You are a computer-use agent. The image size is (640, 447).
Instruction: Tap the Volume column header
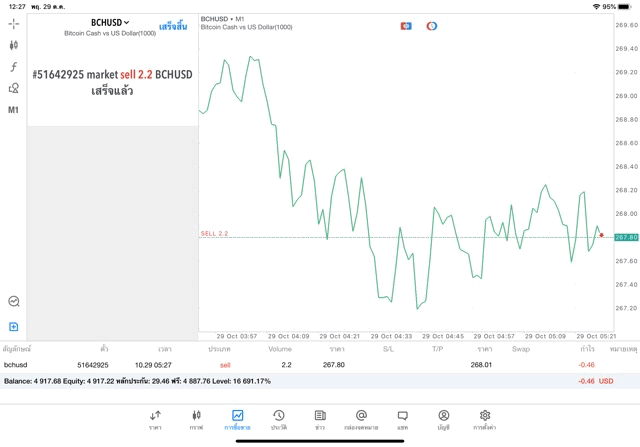pos(280,349)
